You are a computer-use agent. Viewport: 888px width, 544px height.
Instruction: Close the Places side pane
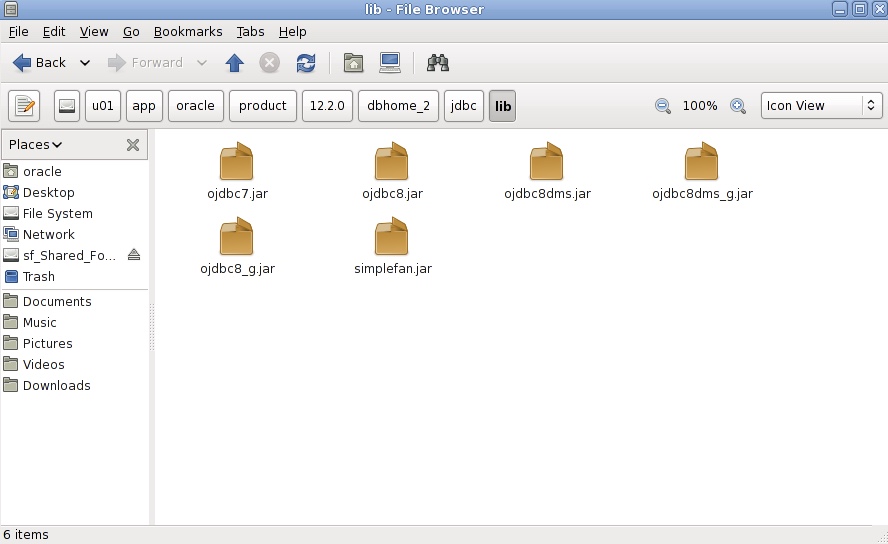[133, 145]
